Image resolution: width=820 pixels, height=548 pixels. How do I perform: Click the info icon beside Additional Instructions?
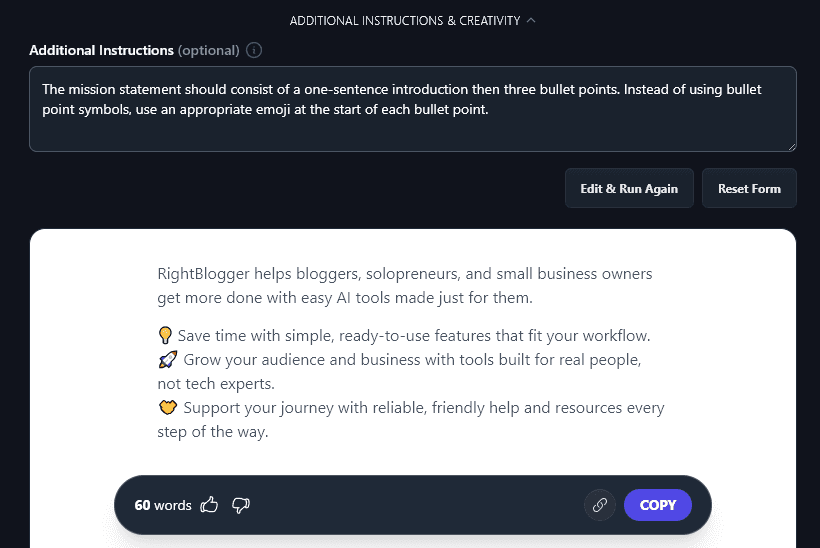pos(254,50)
